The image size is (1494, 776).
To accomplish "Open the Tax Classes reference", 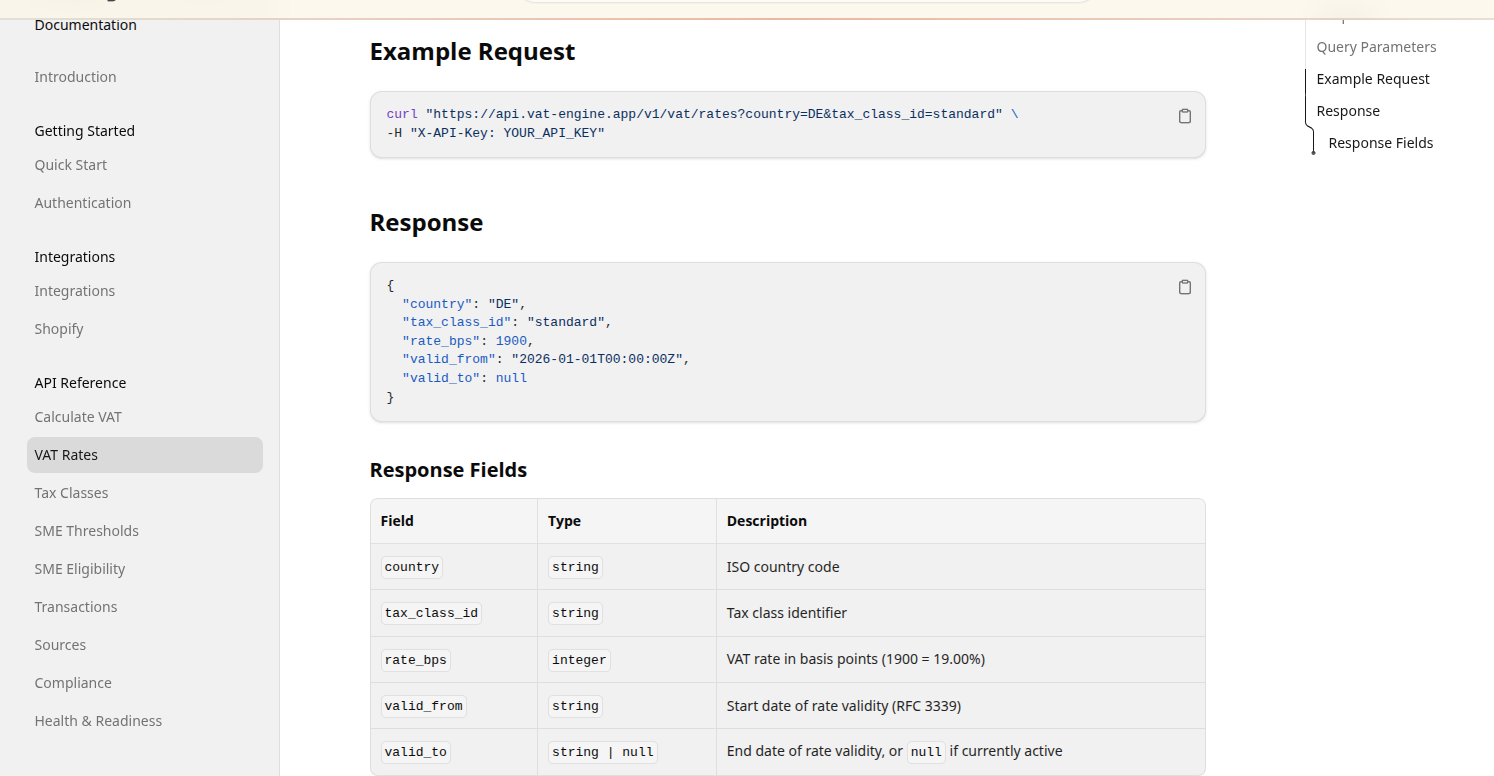I will pos(71,493).
